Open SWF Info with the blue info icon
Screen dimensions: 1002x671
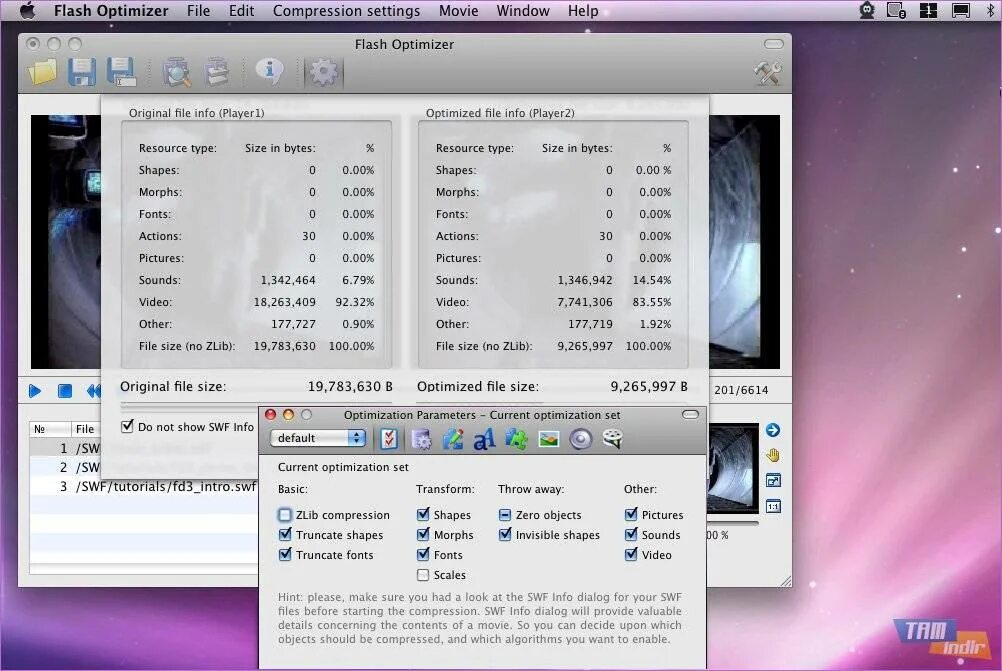(270, 70)
